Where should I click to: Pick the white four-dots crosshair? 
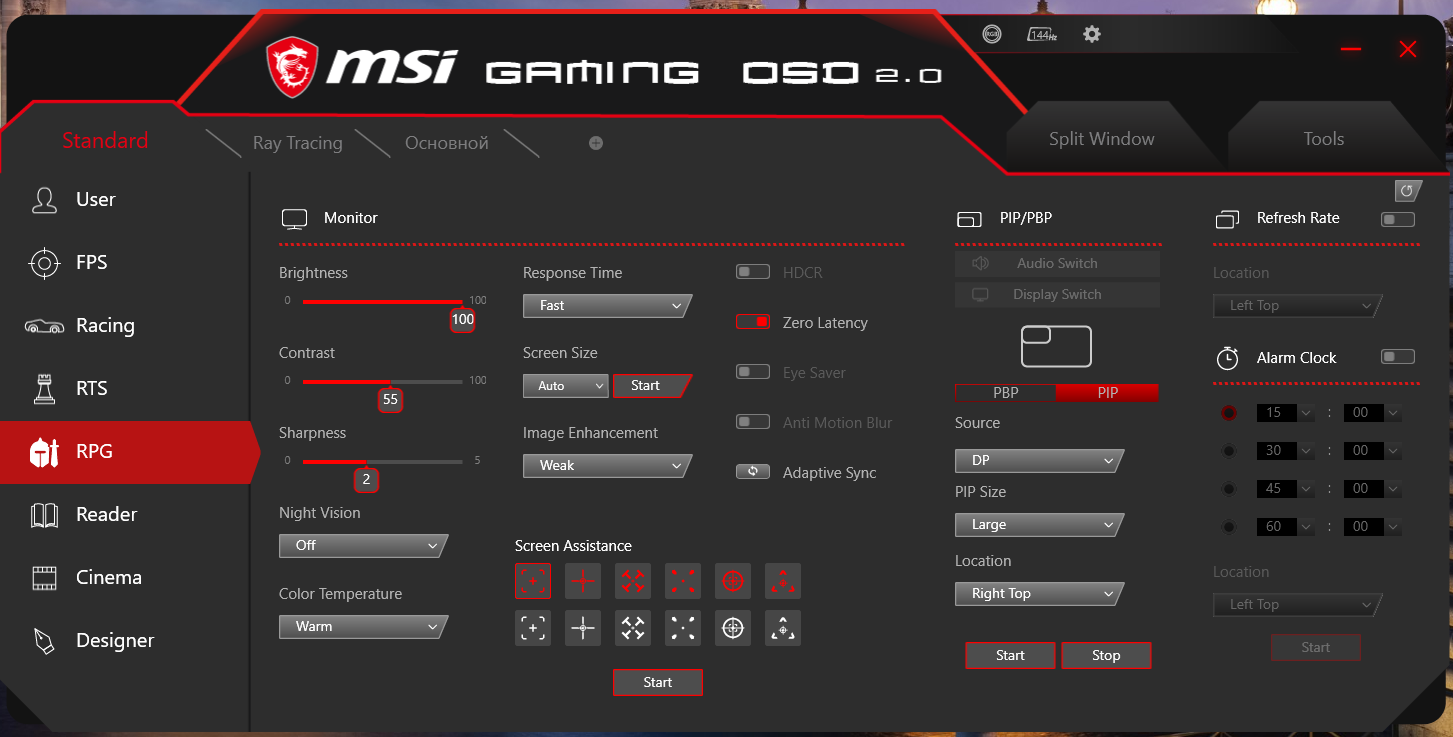(x=683, y=628)
